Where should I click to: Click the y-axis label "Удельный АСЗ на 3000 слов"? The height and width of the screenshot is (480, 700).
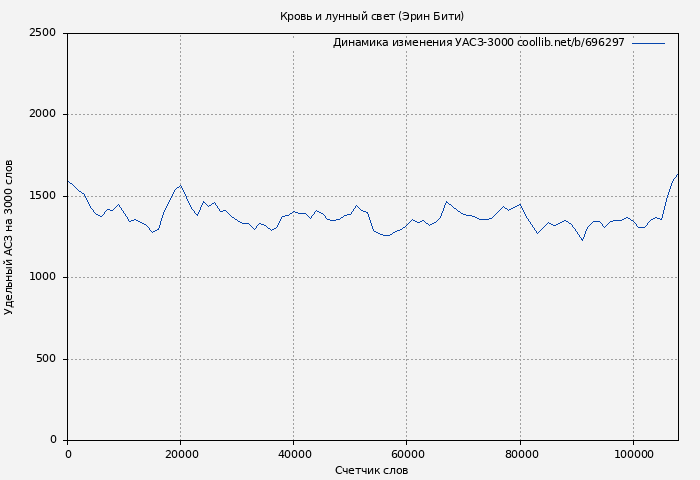coord(9,237)
